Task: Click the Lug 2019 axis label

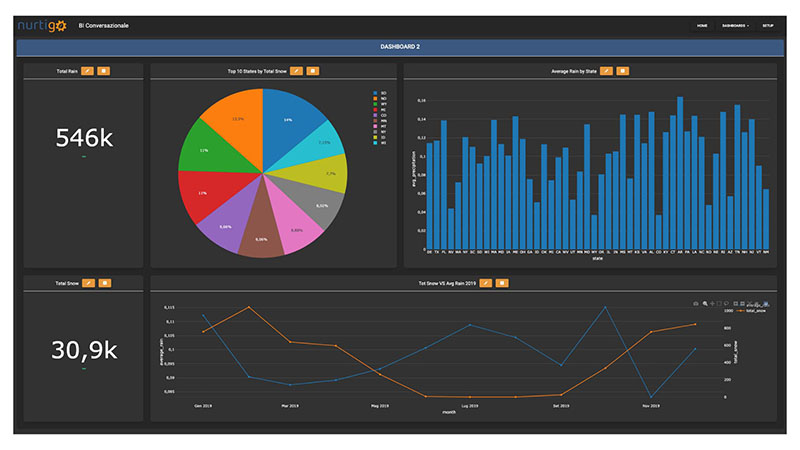Action: [x=470, y=406]
